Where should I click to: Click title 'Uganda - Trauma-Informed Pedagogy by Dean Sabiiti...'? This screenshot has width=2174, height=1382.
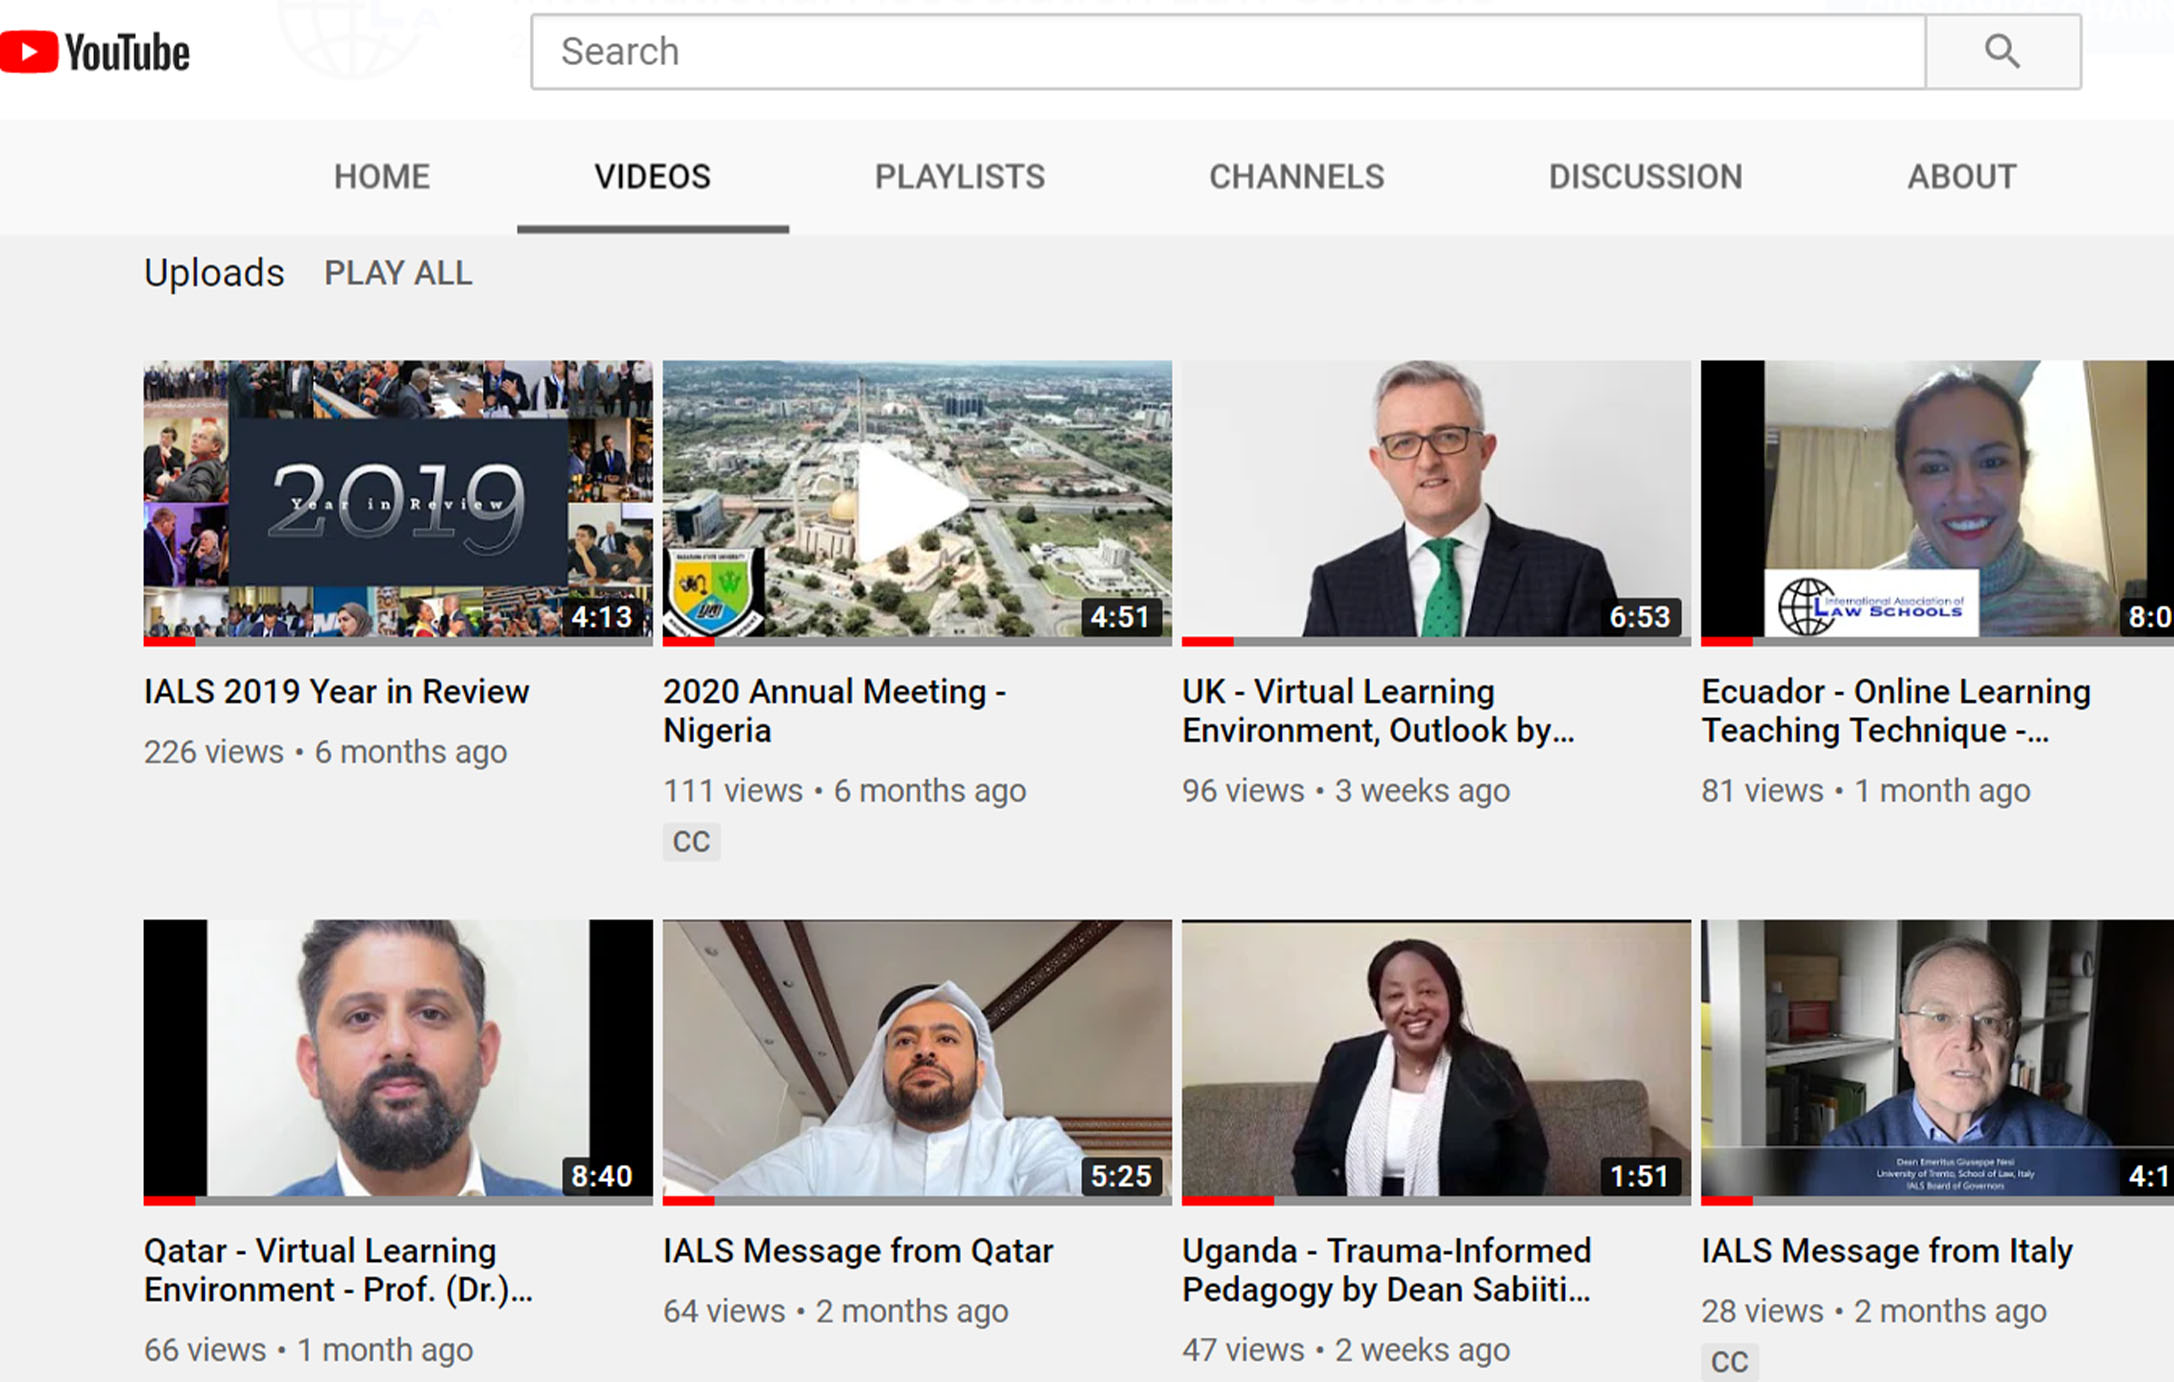[1387, 1270]
